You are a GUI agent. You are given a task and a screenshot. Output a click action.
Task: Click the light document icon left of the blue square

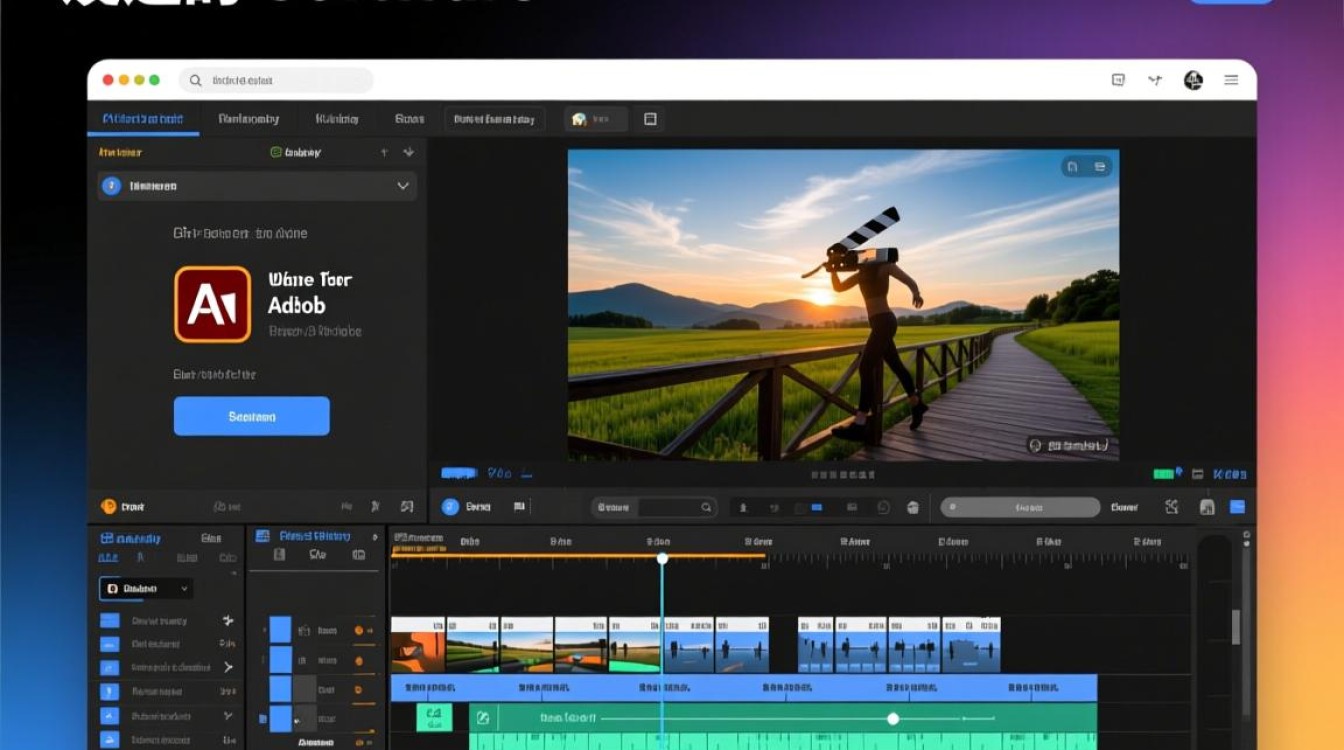click(x=1207, y=507)
